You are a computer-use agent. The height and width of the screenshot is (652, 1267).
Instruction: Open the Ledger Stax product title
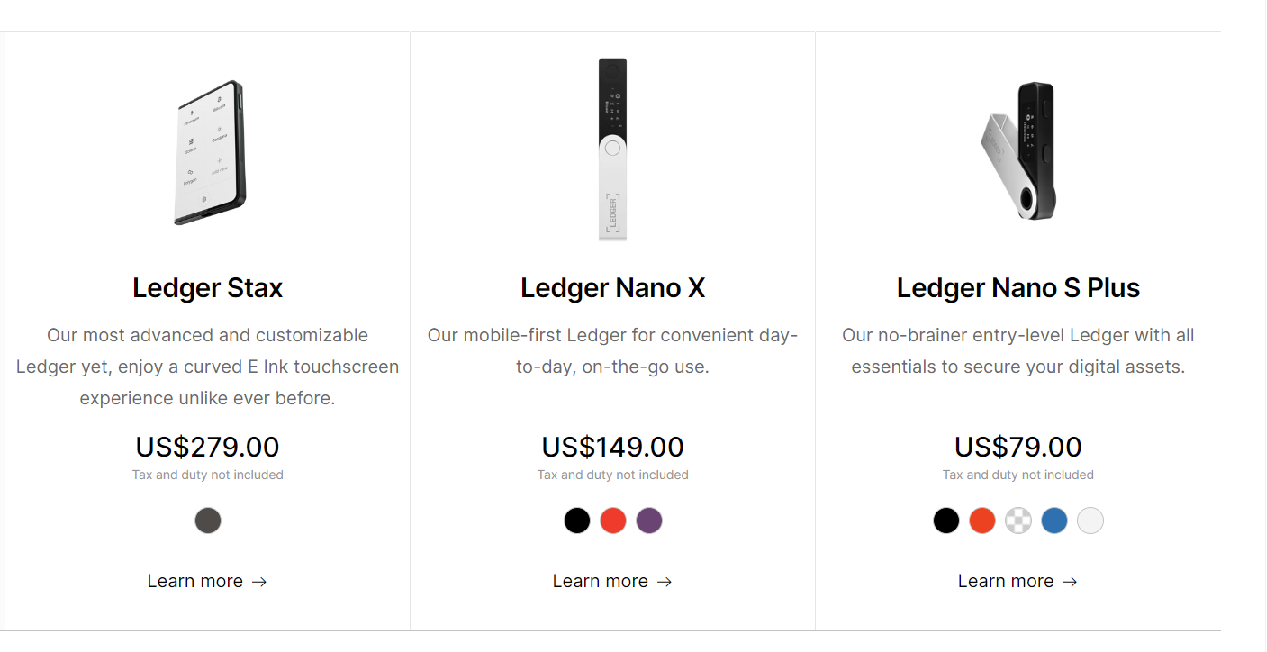(x=208, y=288)
